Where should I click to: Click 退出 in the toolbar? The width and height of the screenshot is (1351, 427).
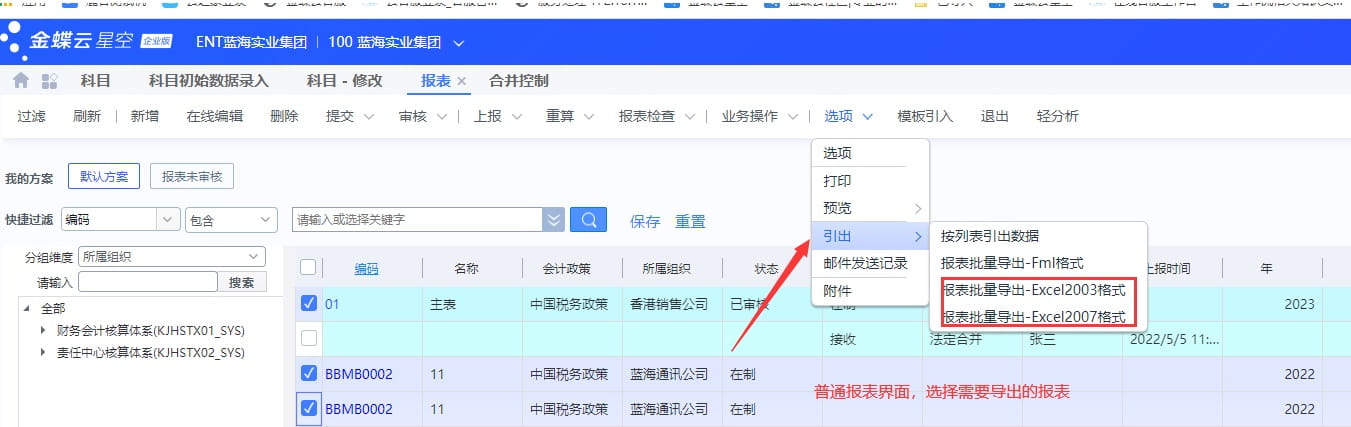click(x=995, y=116)
